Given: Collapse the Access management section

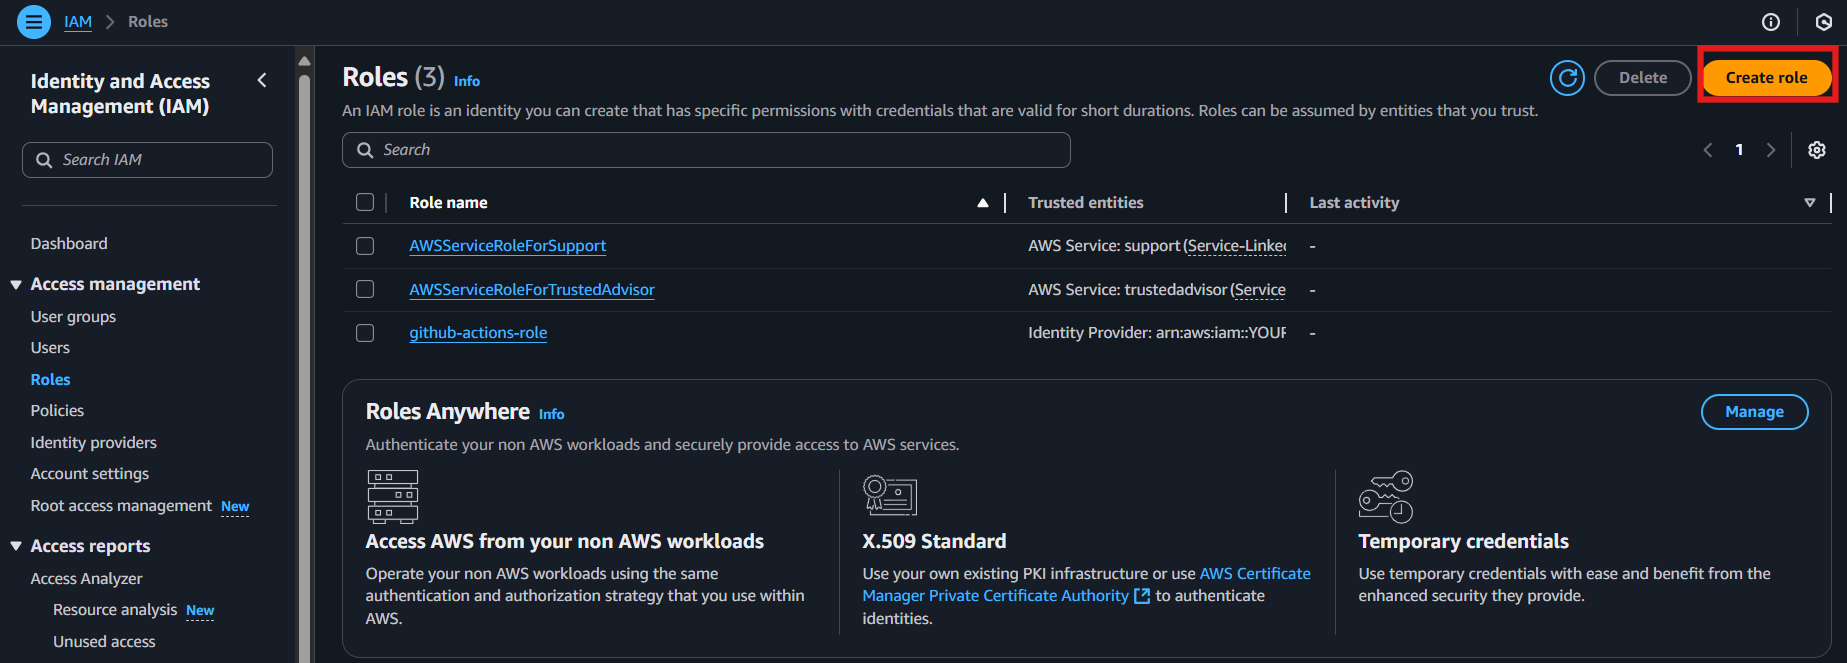Looking at the screenshot, I should (16, 285).
